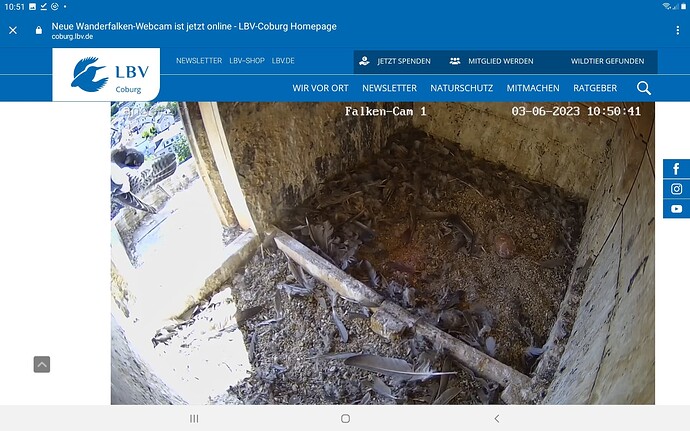Screen dimensions: 690x431
Task: Open the Instagram social icon
Action: coord(676,189)
